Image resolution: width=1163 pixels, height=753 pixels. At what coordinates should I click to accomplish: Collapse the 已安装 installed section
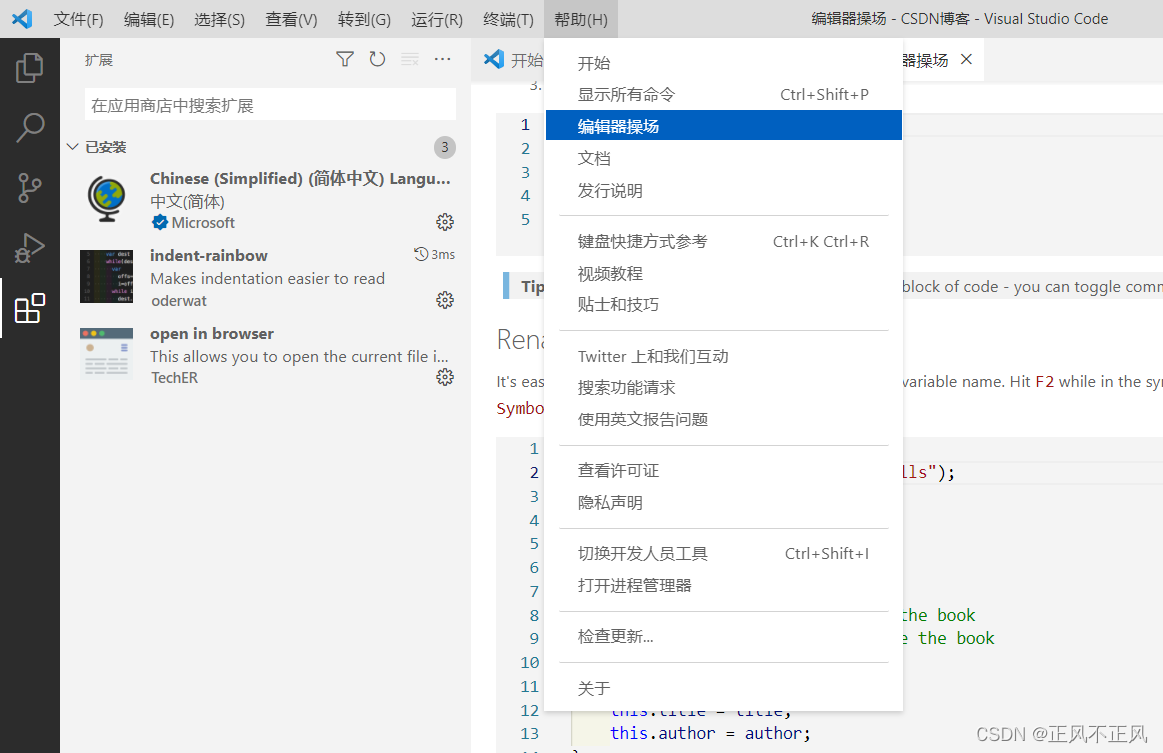pyautogui.click(x=73, y=147)
